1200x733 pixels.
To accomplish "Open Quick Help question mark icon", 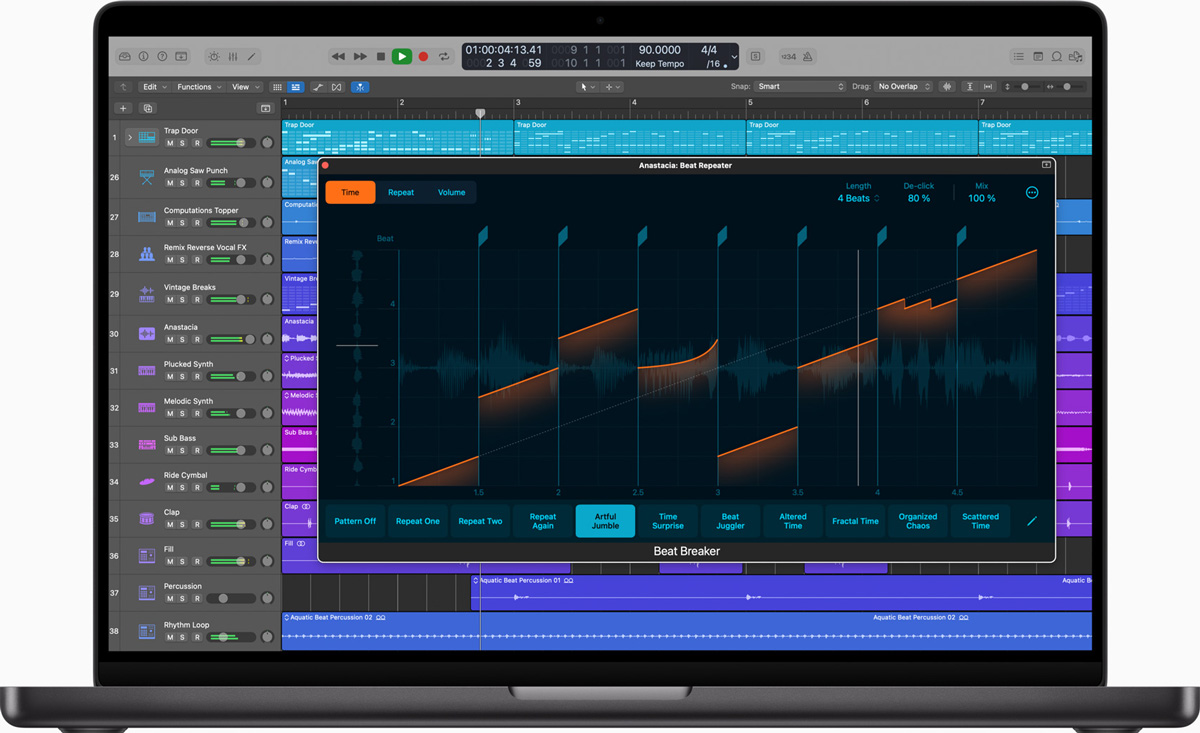I will tap(162, 57).
